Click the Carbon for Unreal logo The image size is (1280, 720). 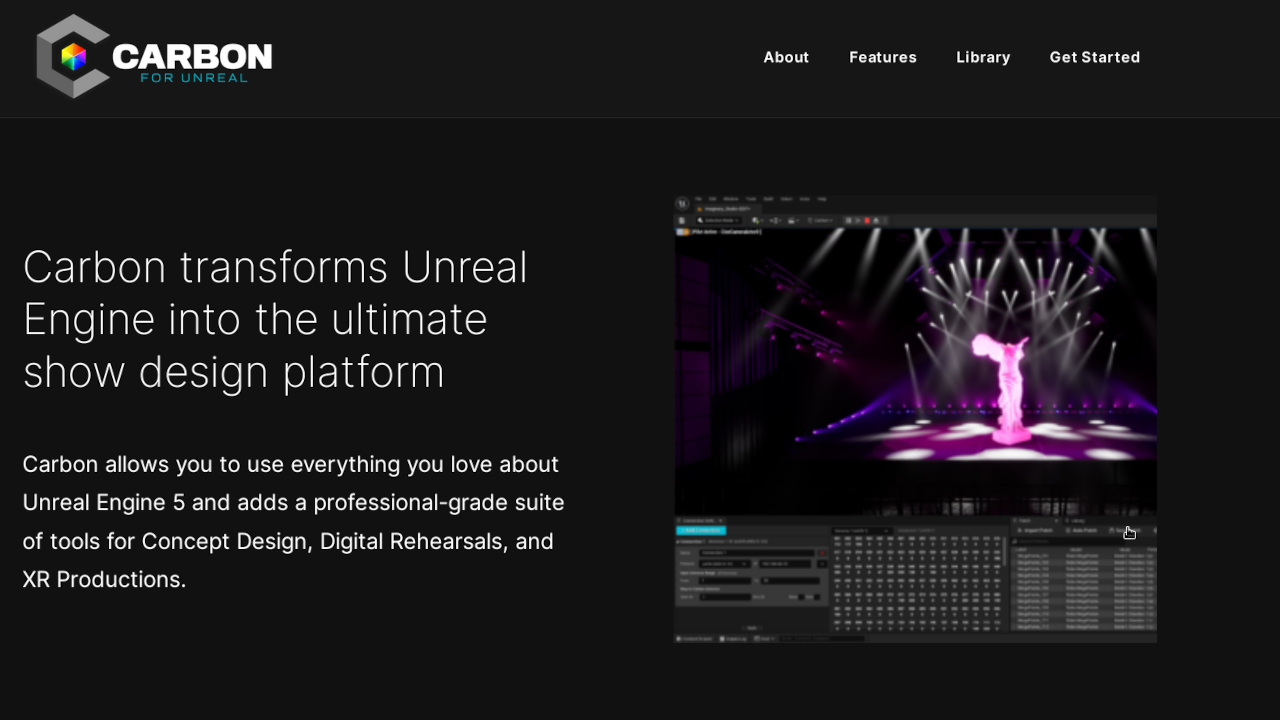[x=154, y=57]
